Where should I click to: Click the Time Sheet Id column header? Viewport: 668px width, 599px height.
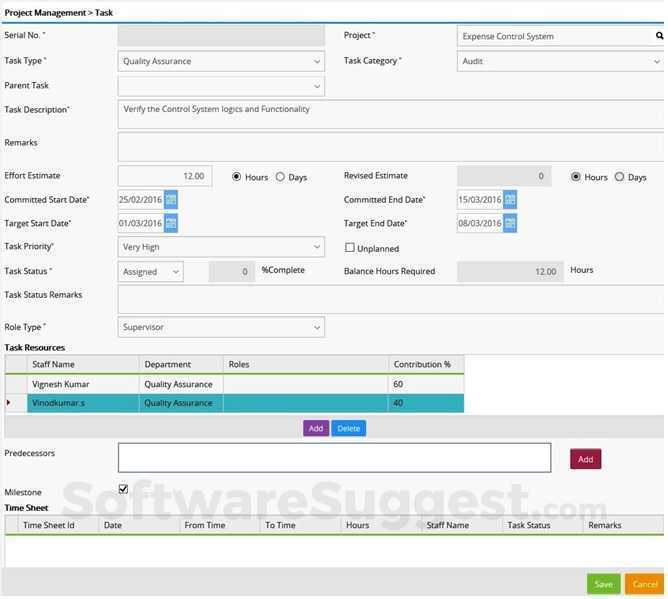click(x=58, y=525)
